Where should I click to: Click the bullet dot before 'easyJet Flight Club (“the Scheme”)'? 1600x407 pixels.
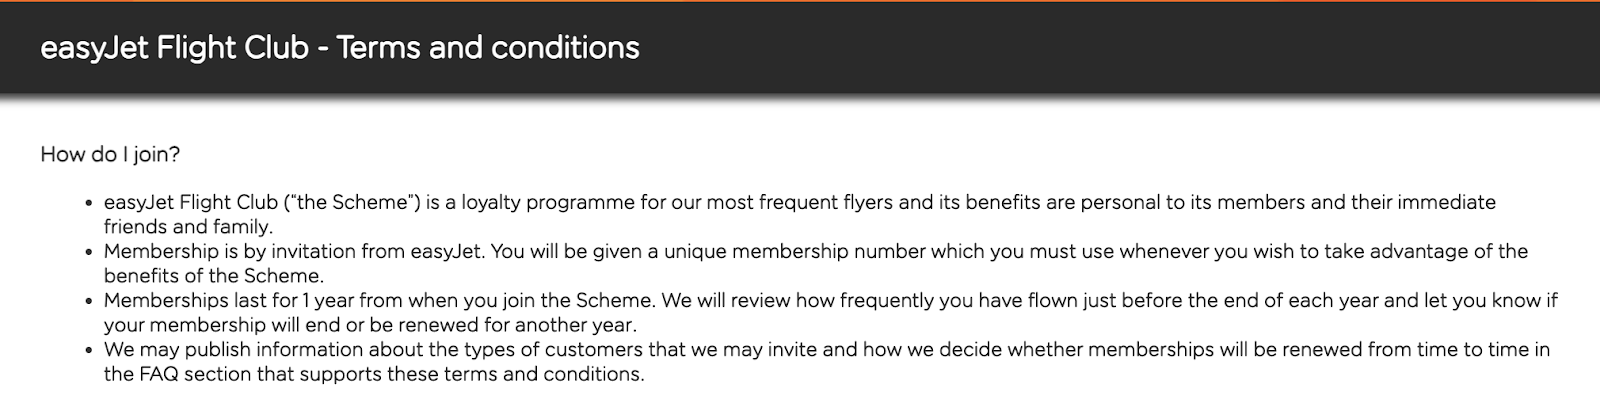[90, 203]
